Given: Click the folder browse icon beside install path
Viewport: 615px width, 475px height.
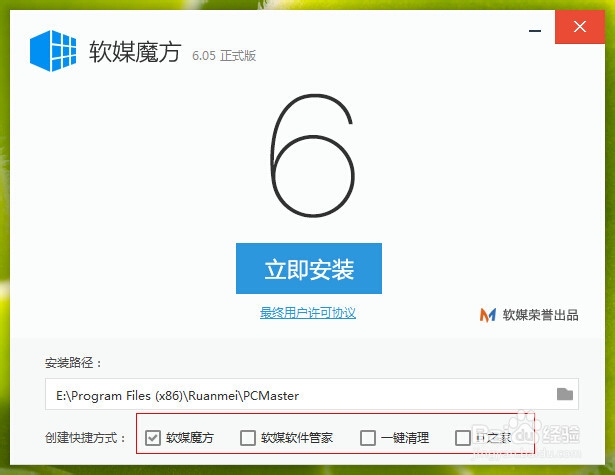Looking at the screenshot, I should point(565,394).
